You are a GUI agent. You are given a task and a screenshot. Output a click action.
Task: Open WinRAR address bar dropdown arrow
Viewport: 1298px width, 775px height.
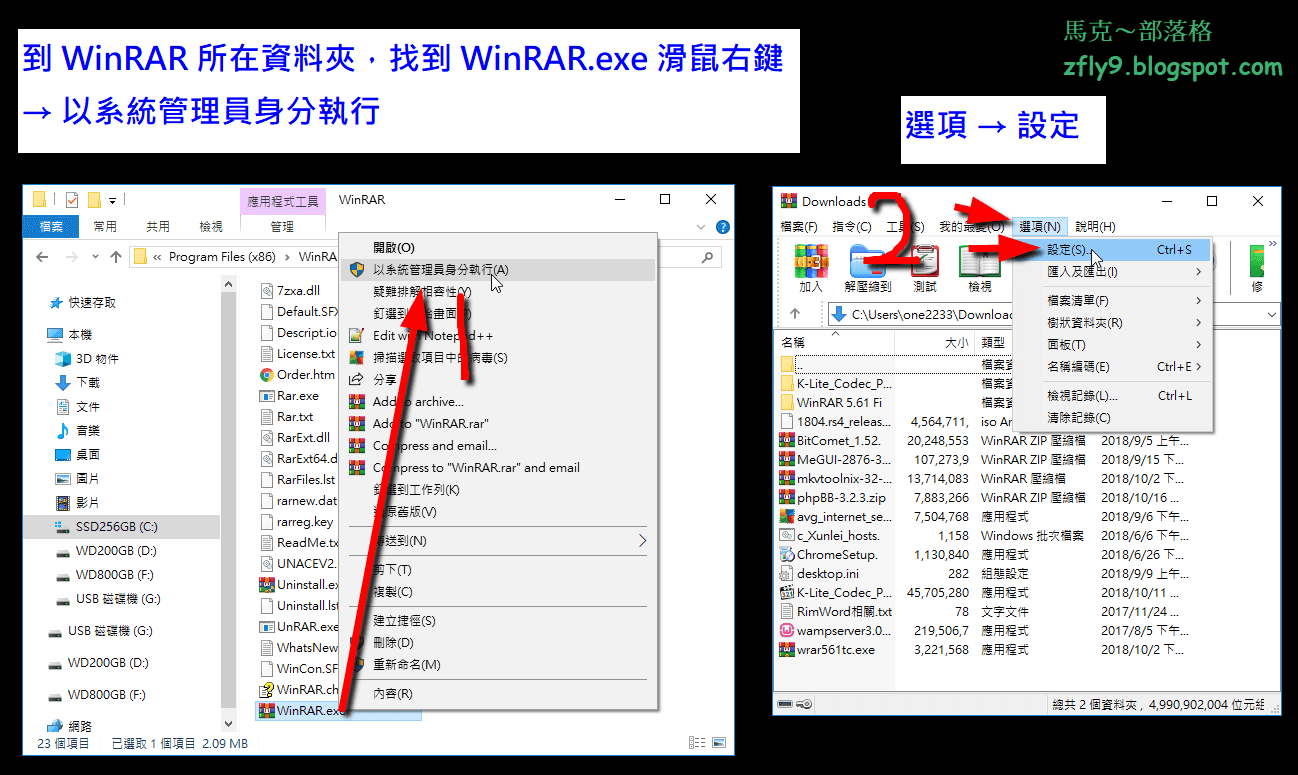click(1271, 314)
